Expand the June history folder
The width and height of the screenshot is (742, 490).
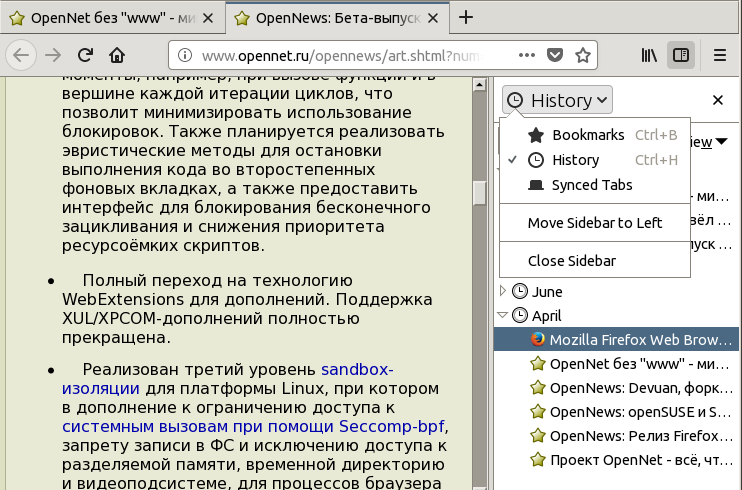504,292
